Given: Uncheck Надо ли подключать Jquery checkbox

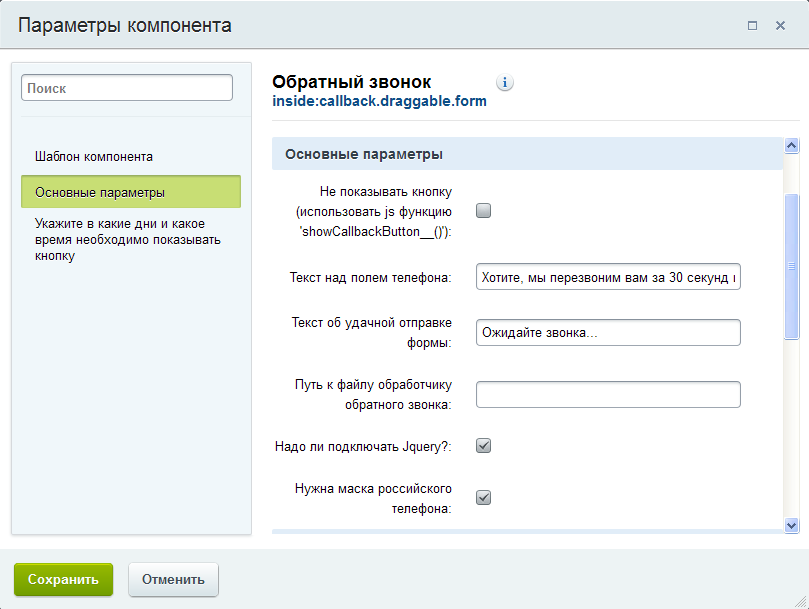Looking at the screenshot, I should point(484,446).
